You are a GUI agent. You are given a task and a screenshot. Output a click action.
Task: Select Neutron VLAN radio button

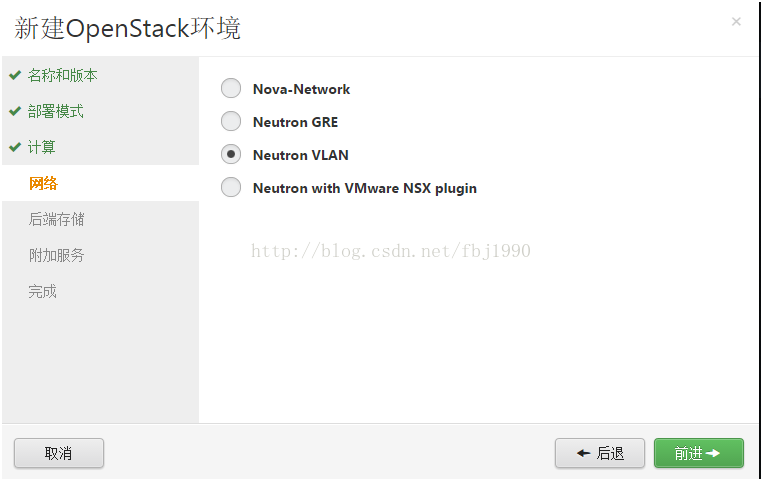pos(231,155)
